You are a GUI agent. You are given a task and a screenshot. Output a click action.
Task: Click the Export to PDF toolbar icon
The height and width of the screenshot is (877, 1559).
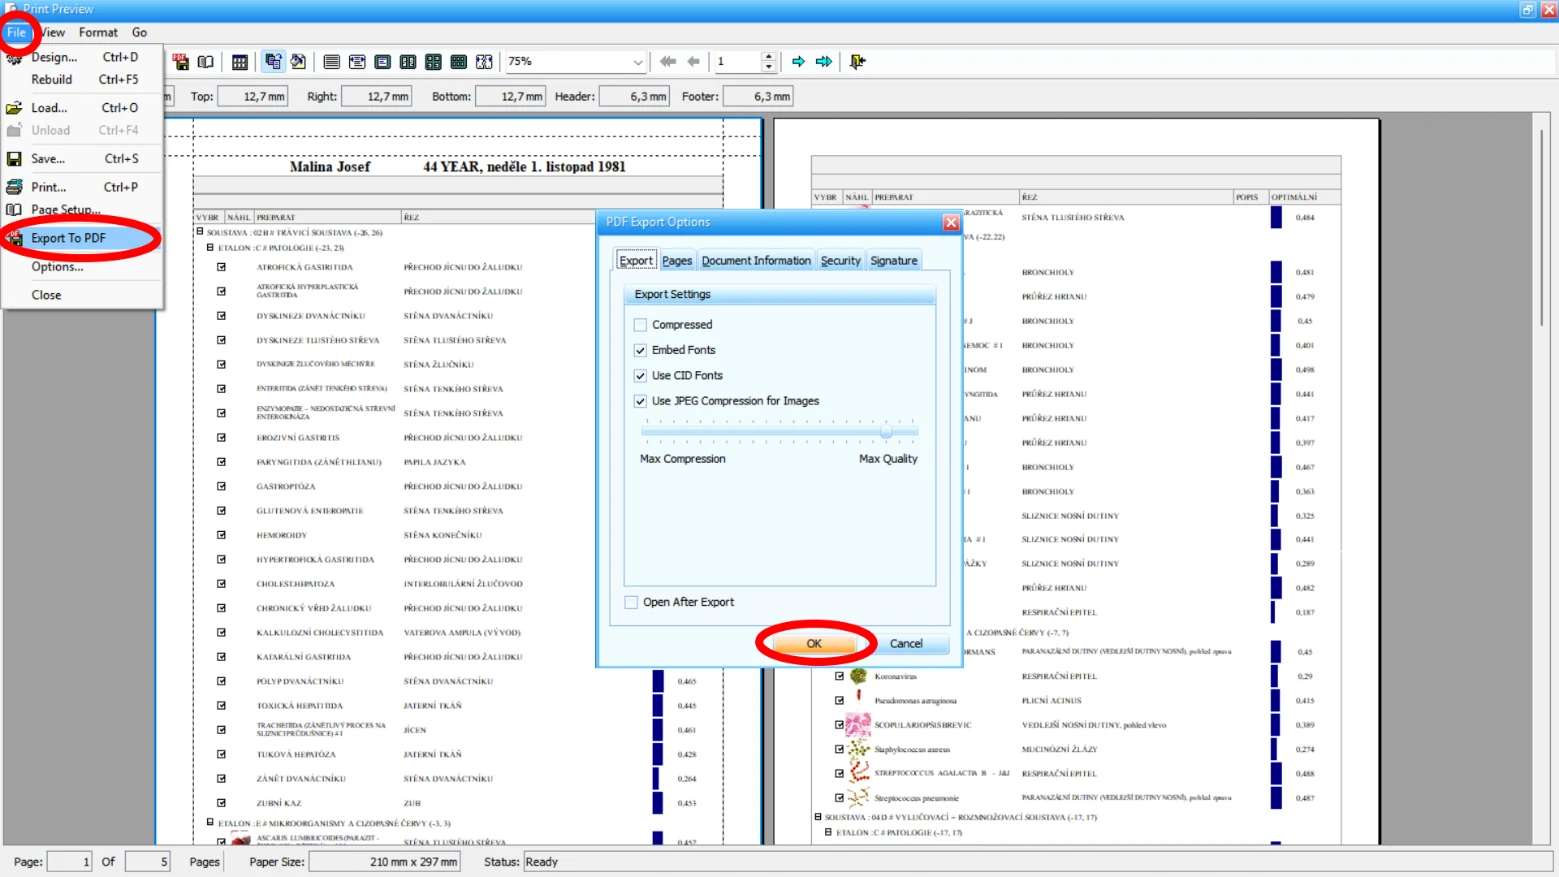pos(181,62)
